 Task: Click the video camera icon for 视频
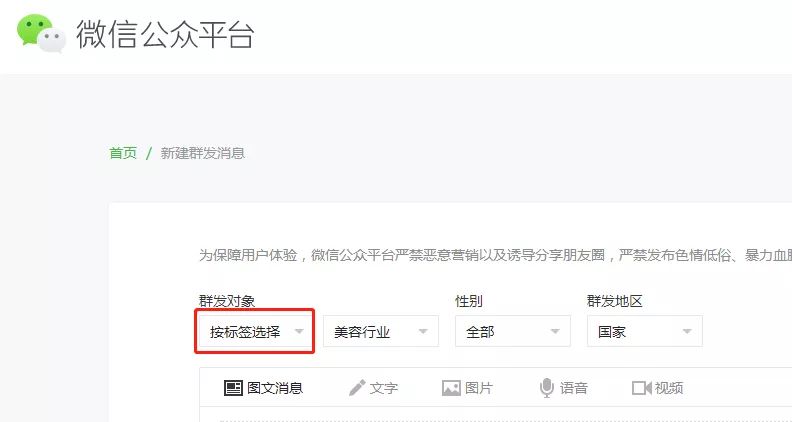coord(641,388)
